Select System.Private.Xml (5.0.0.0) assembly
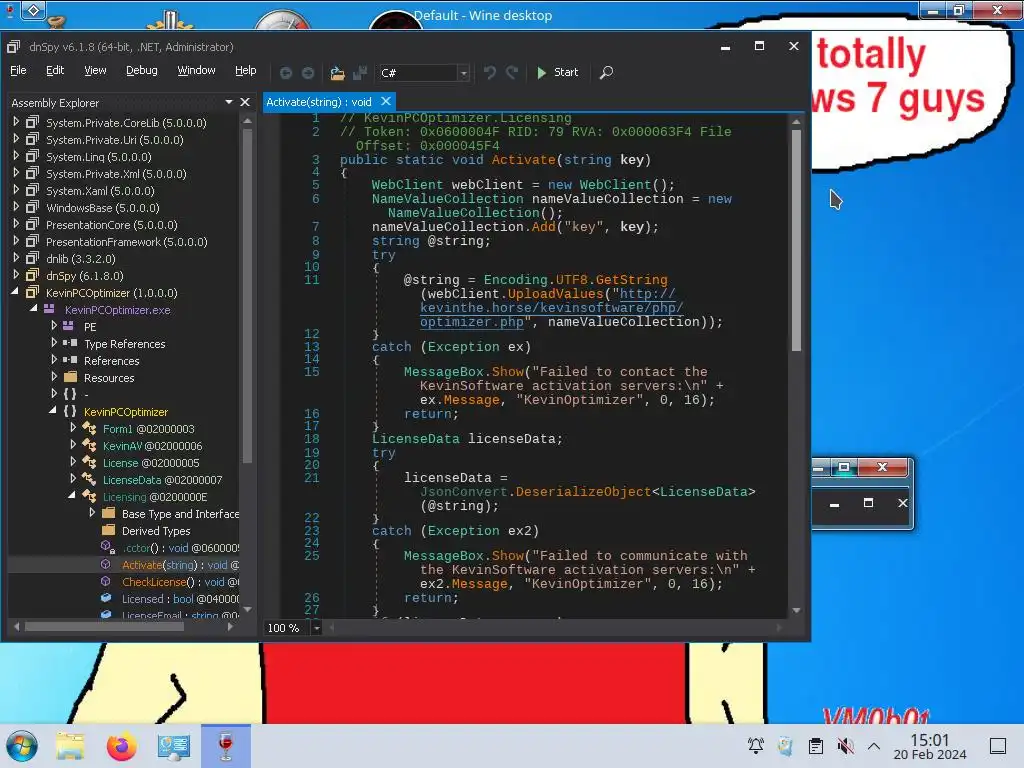 point(116,174)
